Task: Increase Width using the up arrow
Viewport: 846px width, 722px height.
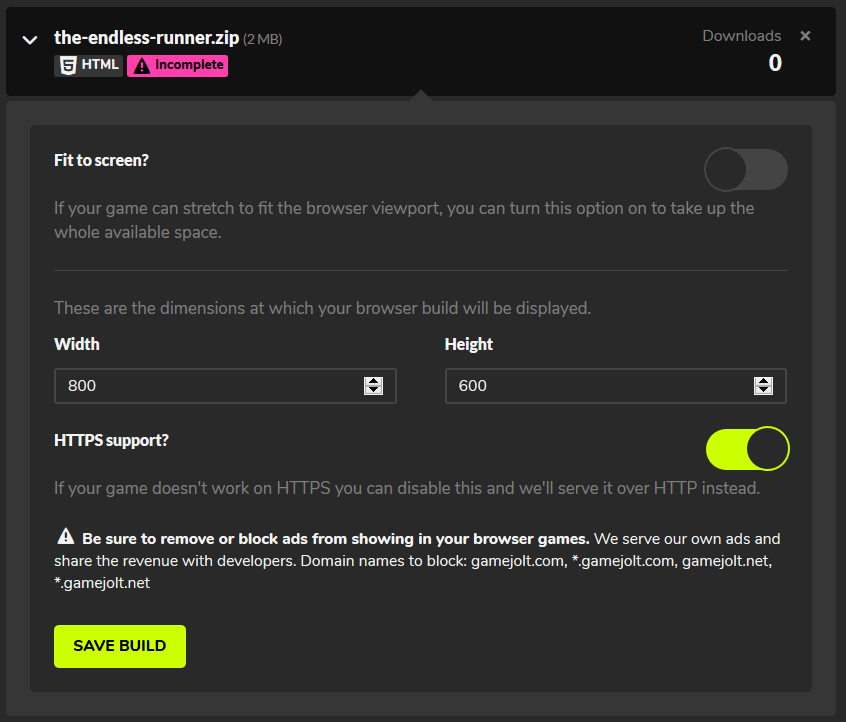Action: pyautogui.click(x=374, y=381)
